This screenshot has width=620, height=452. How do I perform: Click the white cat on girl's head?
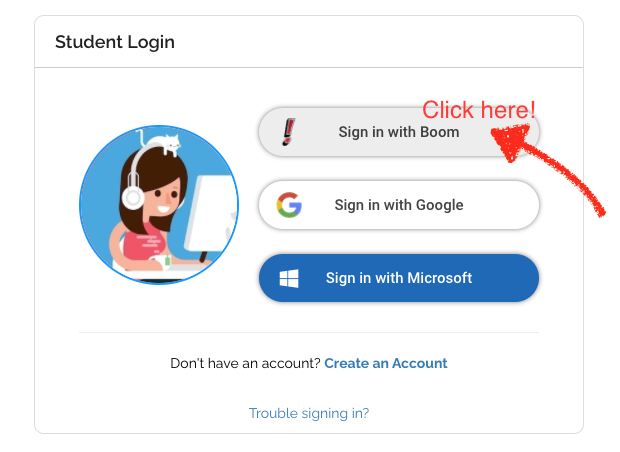pos(162,143)
